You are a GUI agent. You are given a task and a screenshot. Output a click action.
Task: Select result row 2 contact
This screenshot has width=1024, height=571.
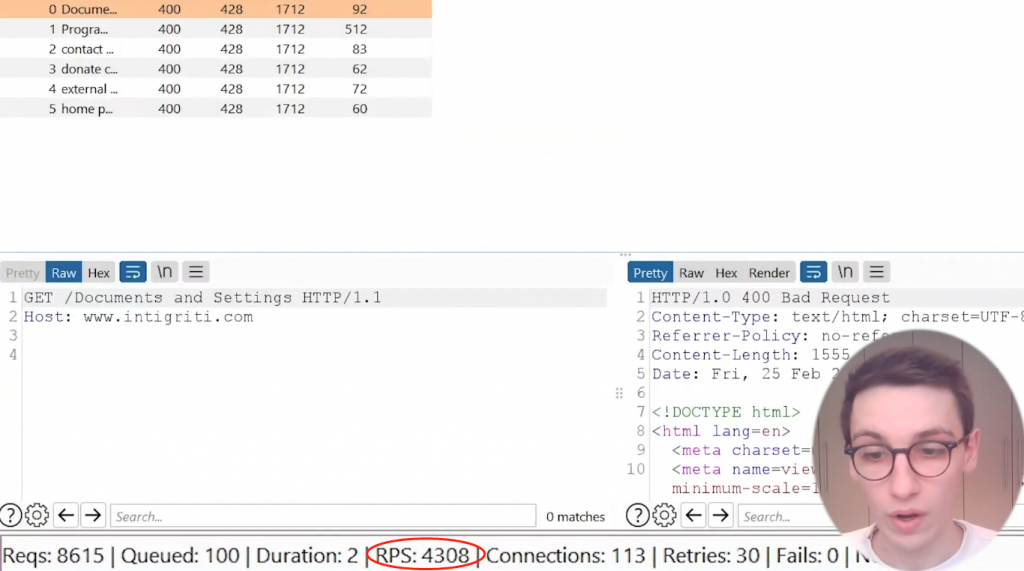click(216, 49)
